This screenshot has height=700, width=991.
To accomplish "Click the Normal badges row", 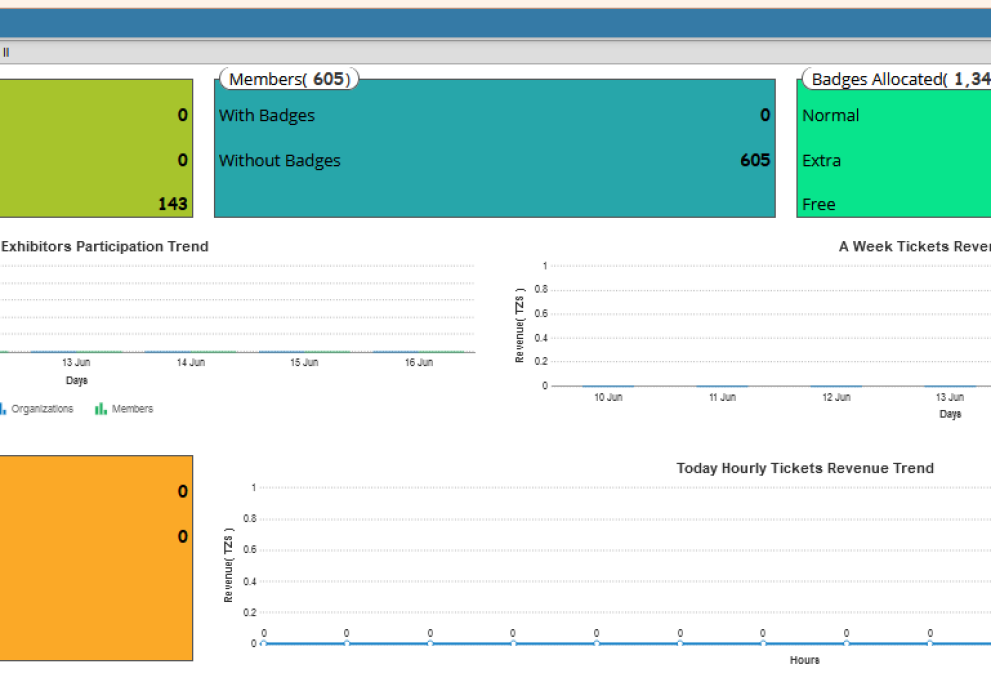I will pos(831,116).
